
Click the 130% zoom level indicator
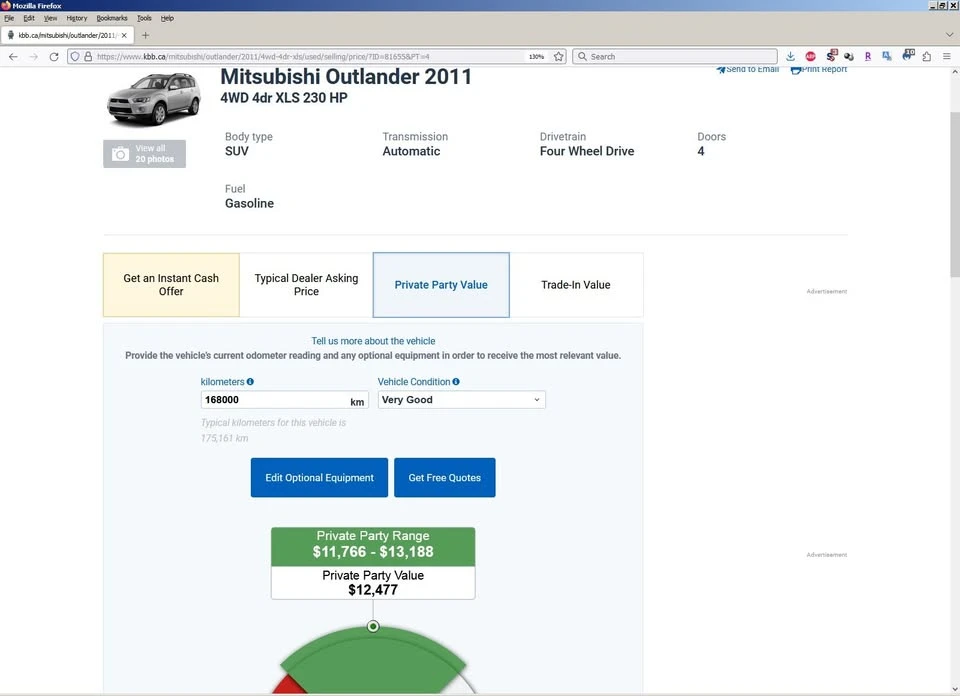click(x=536, y=56)
